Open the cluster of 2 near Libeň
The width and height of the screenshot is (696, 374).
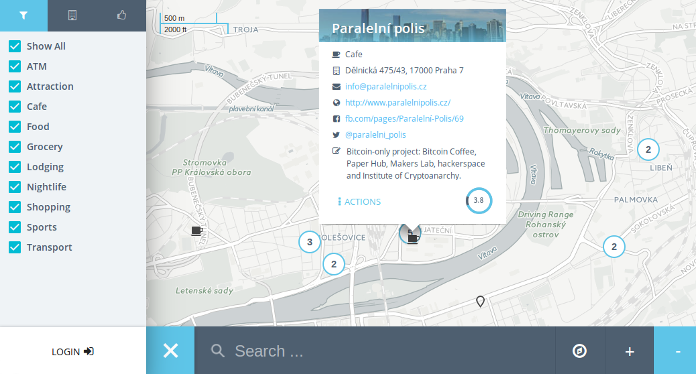click(x=648, y=150)
